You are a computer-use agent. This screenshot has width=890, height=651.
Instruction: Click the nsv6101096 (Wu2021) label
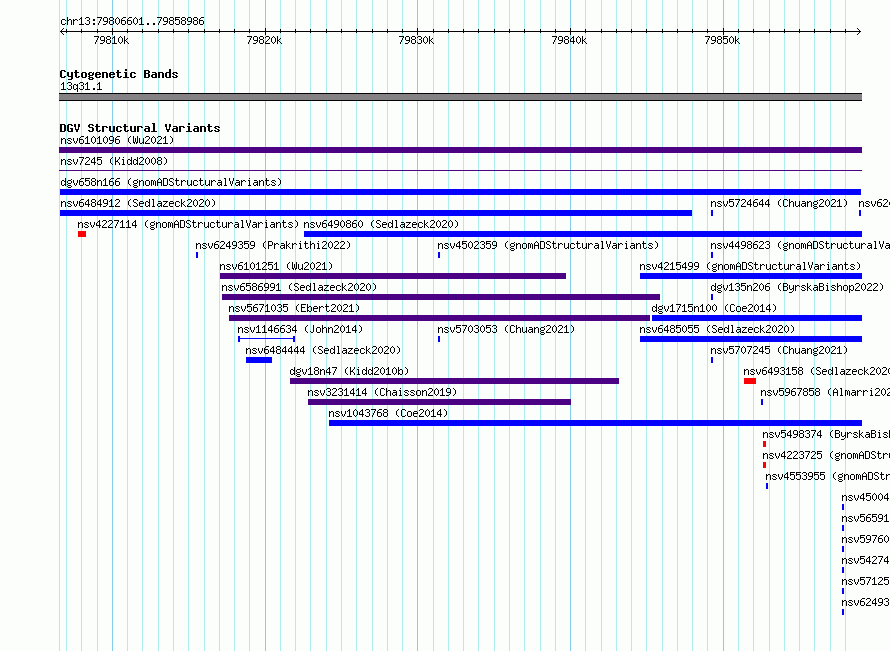point(117,140)
